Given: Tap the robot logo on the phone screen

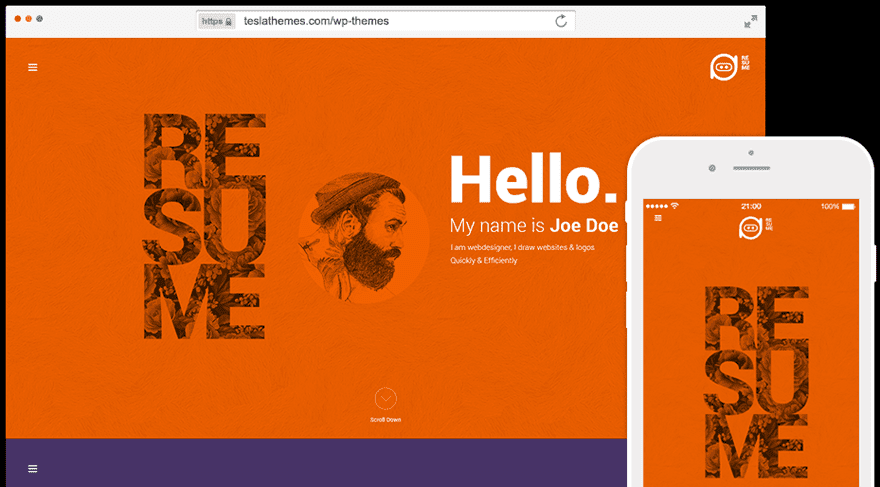Looking at the screenshot, I should tap(751, 228).
